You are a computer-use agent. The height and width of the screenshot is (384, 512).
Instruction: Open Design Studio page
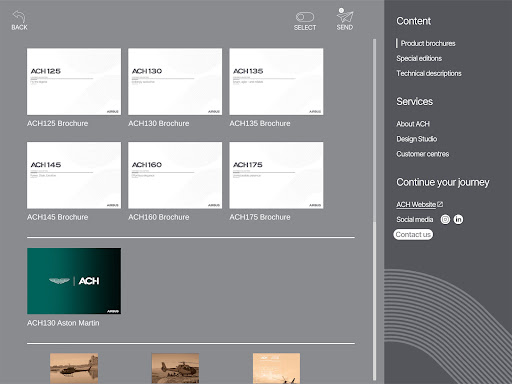click(x=417, y=139)
